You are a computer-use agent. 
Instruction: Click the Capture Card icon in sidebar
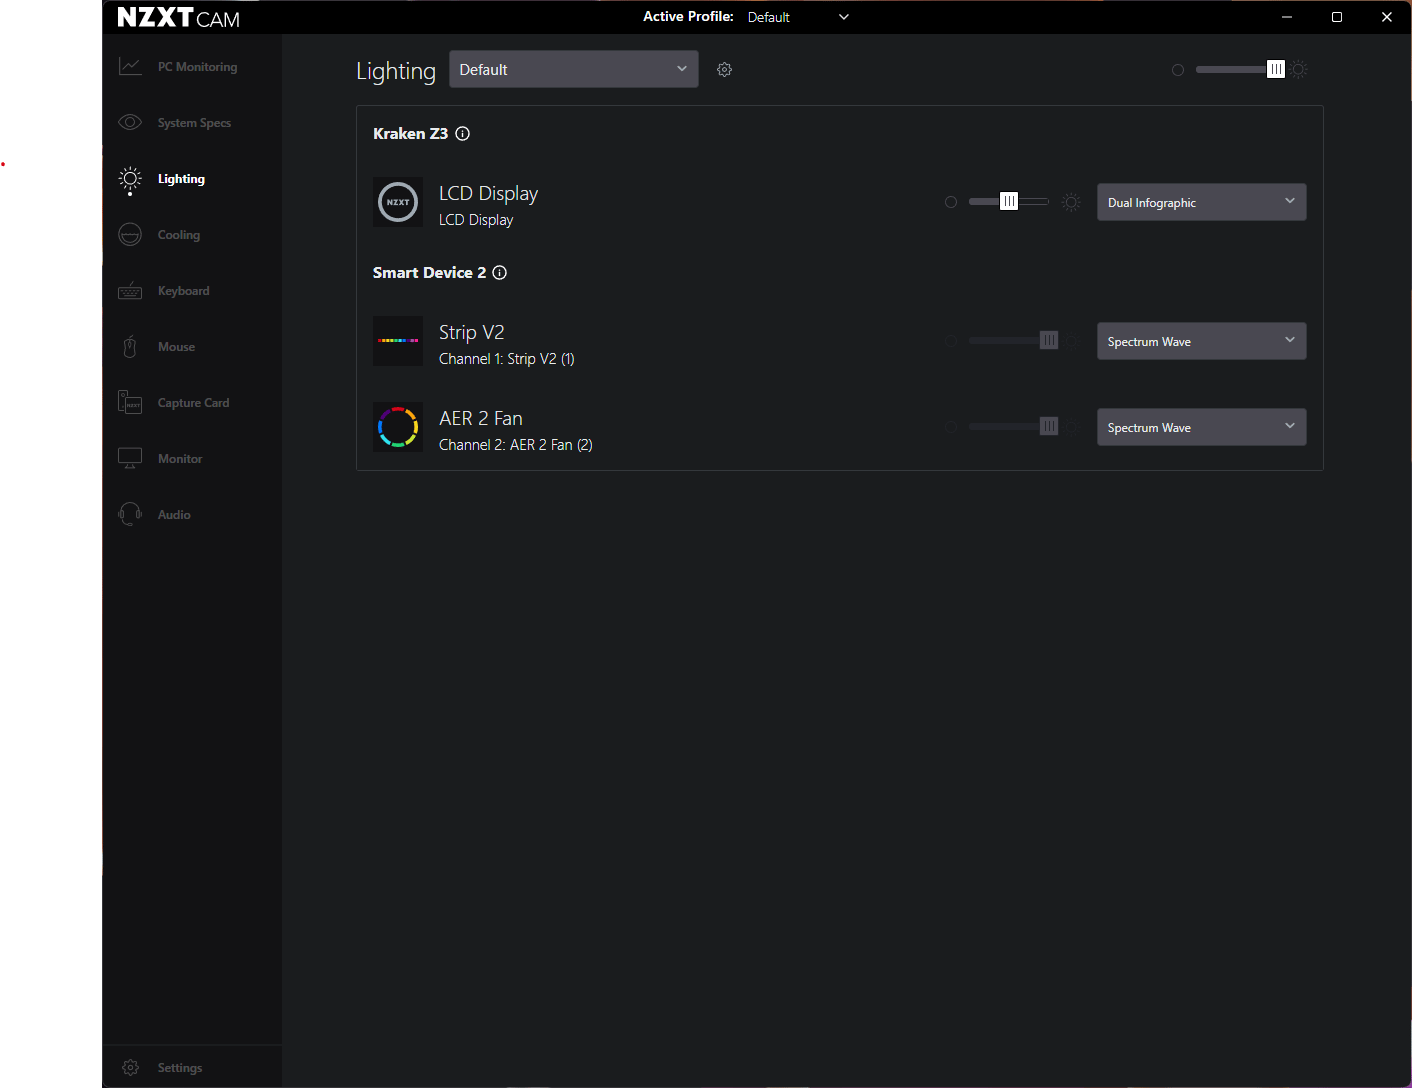pyautogui.click(x=130, y=402)
